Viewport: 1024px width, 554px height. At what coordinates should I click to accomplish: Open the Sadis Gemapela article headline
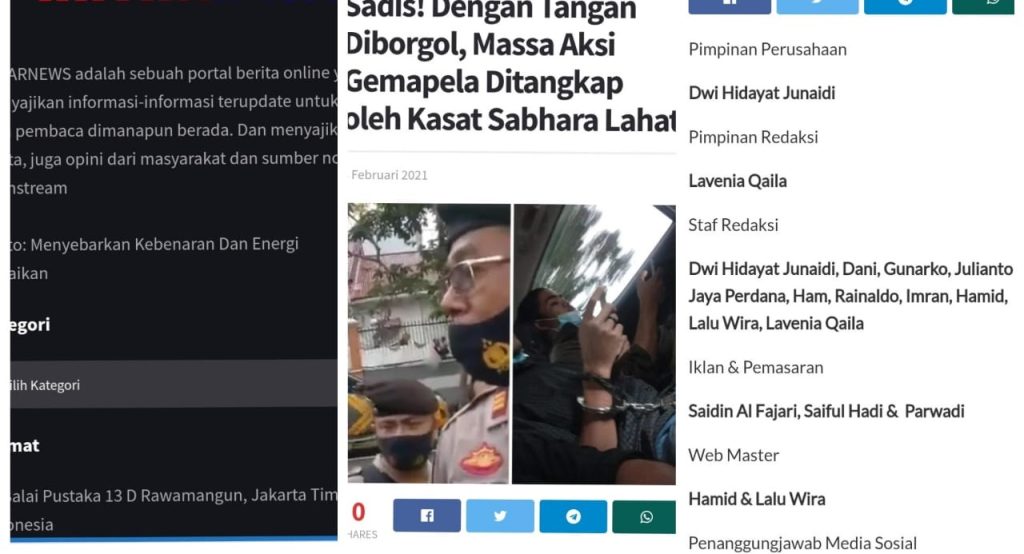tap(511, 65)
